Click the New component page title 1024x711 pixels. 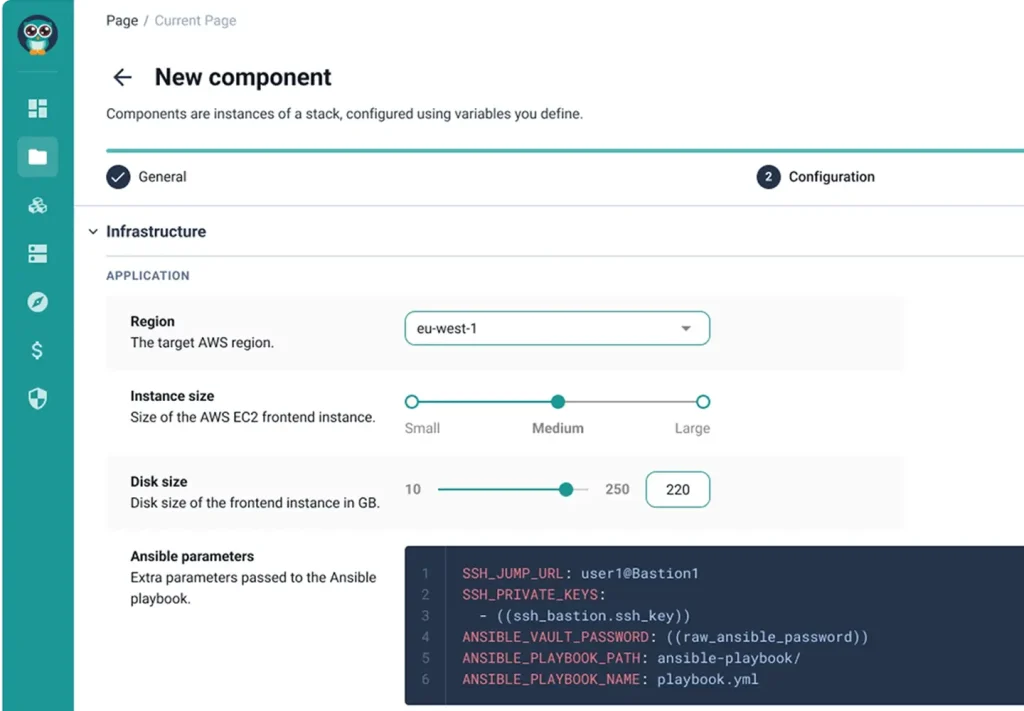[243, 77]
